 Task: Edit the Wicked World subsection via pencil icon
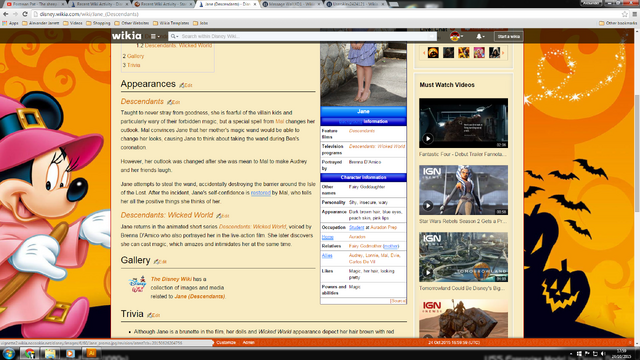[x=223, y=216]
